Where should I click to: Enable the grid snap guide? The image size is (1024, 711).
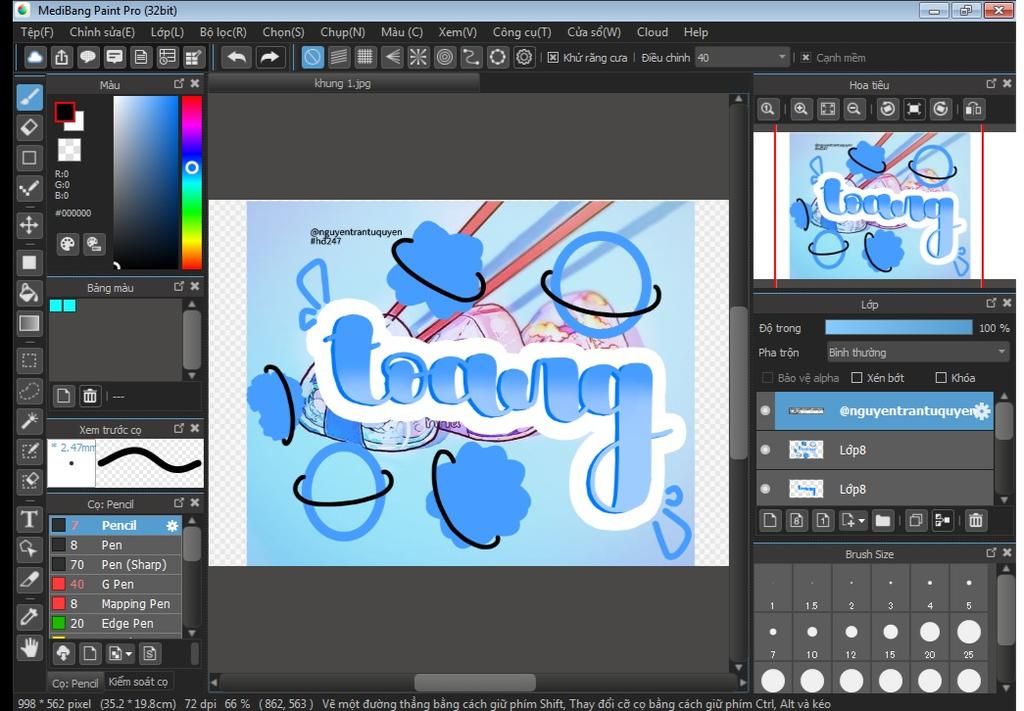[x=365, y=57]
